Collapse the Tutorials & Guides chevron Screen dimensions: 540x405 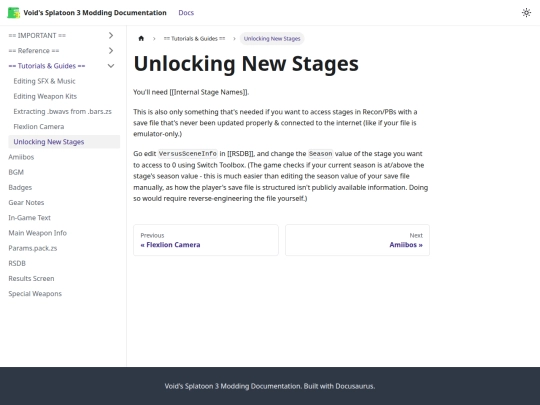(x=111, y=66)
